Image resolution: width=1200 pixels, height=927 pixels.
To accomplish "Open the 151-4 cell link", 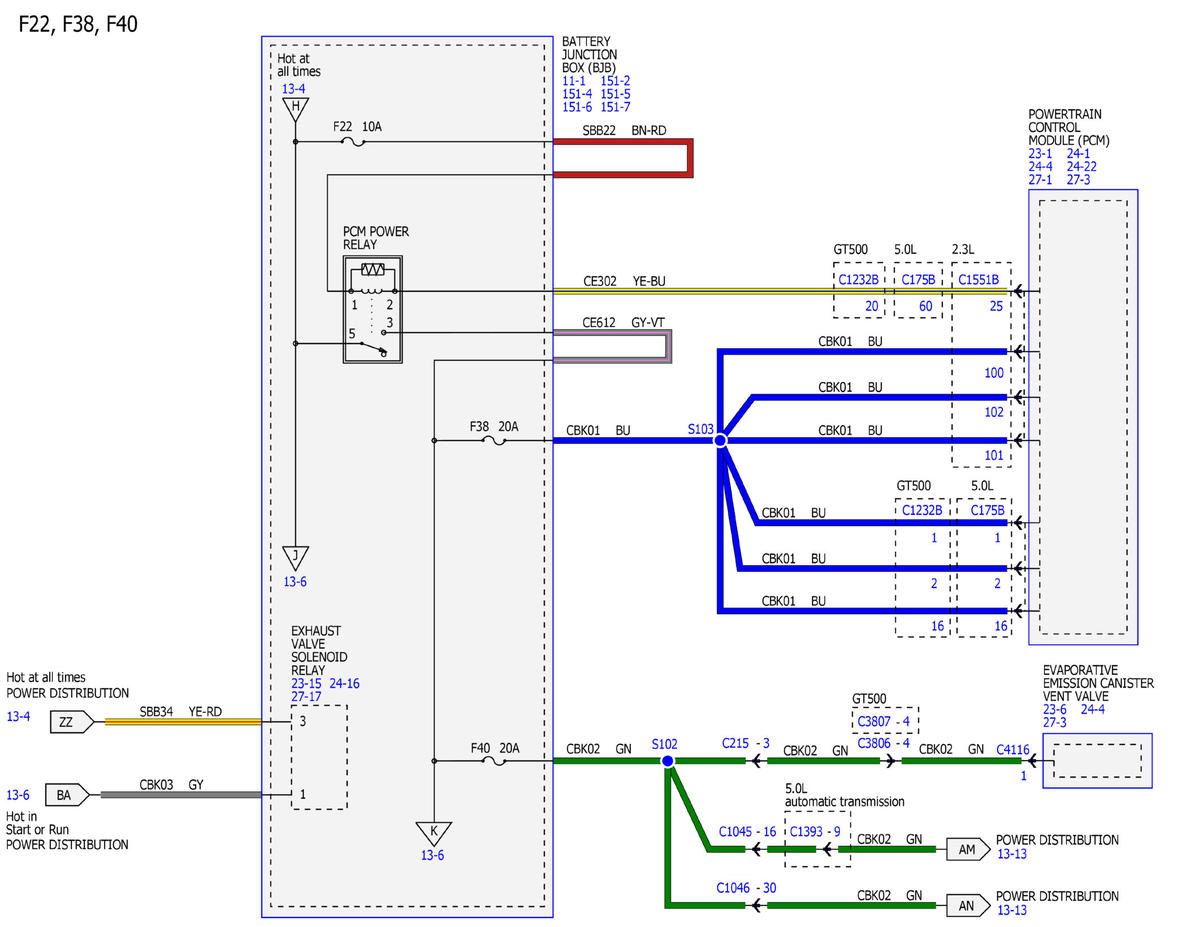I will (x=578, y=93).
